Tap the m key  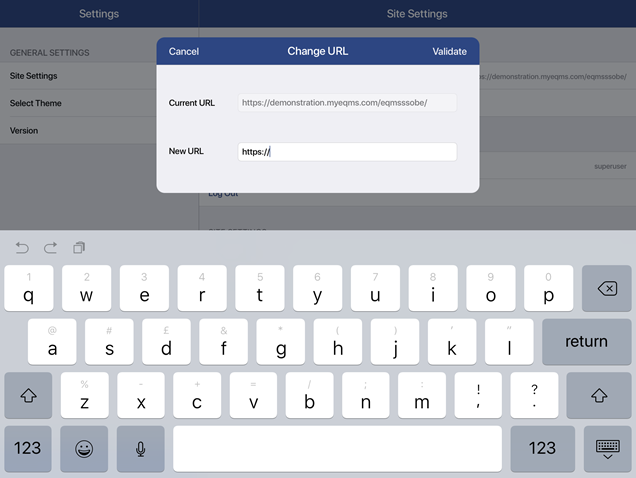422,395
